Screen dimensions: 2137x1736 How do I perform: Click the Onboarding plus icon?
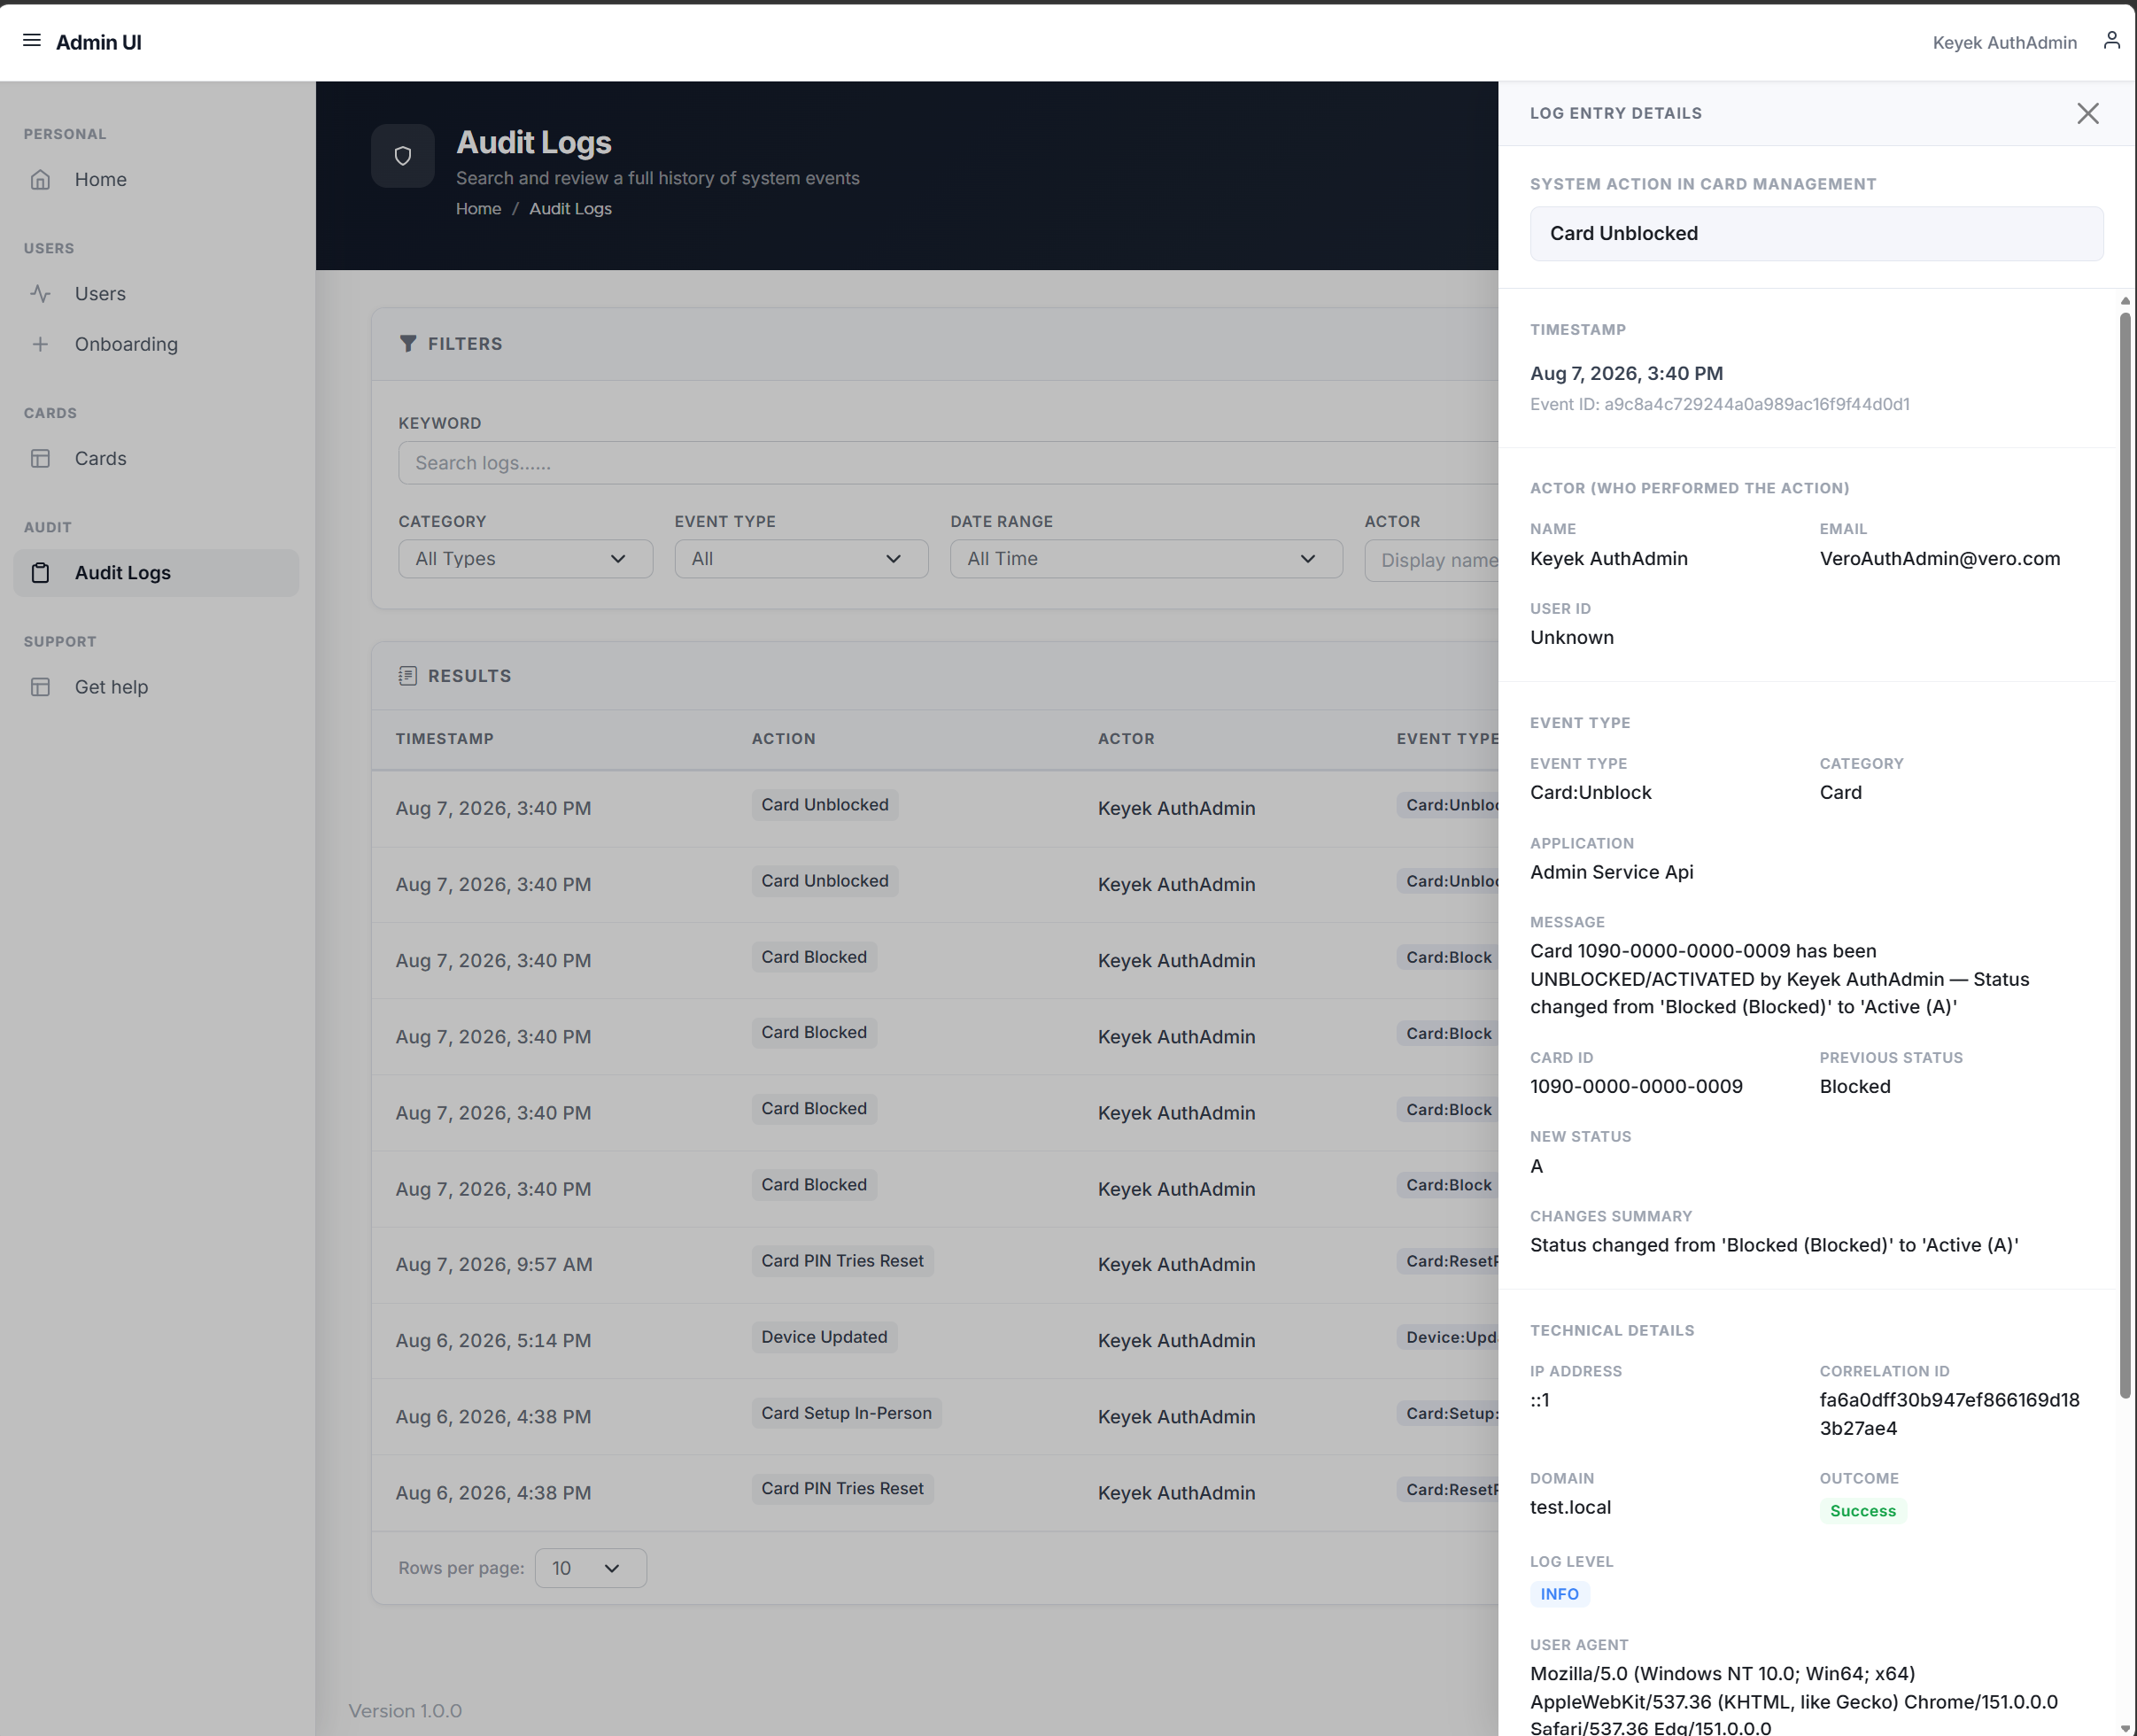[x=40, y=344]
